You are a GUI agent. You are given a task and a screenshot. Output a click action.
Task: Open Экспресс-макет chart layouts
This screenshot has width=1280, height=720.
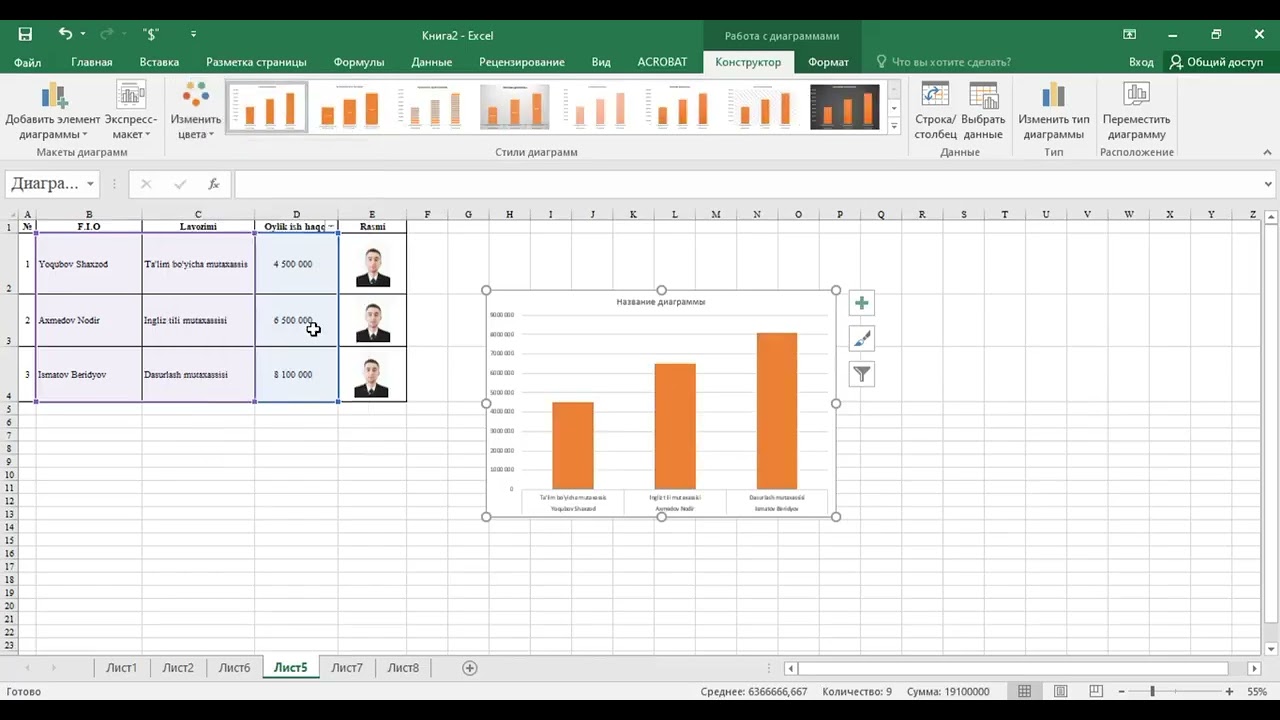131,111
